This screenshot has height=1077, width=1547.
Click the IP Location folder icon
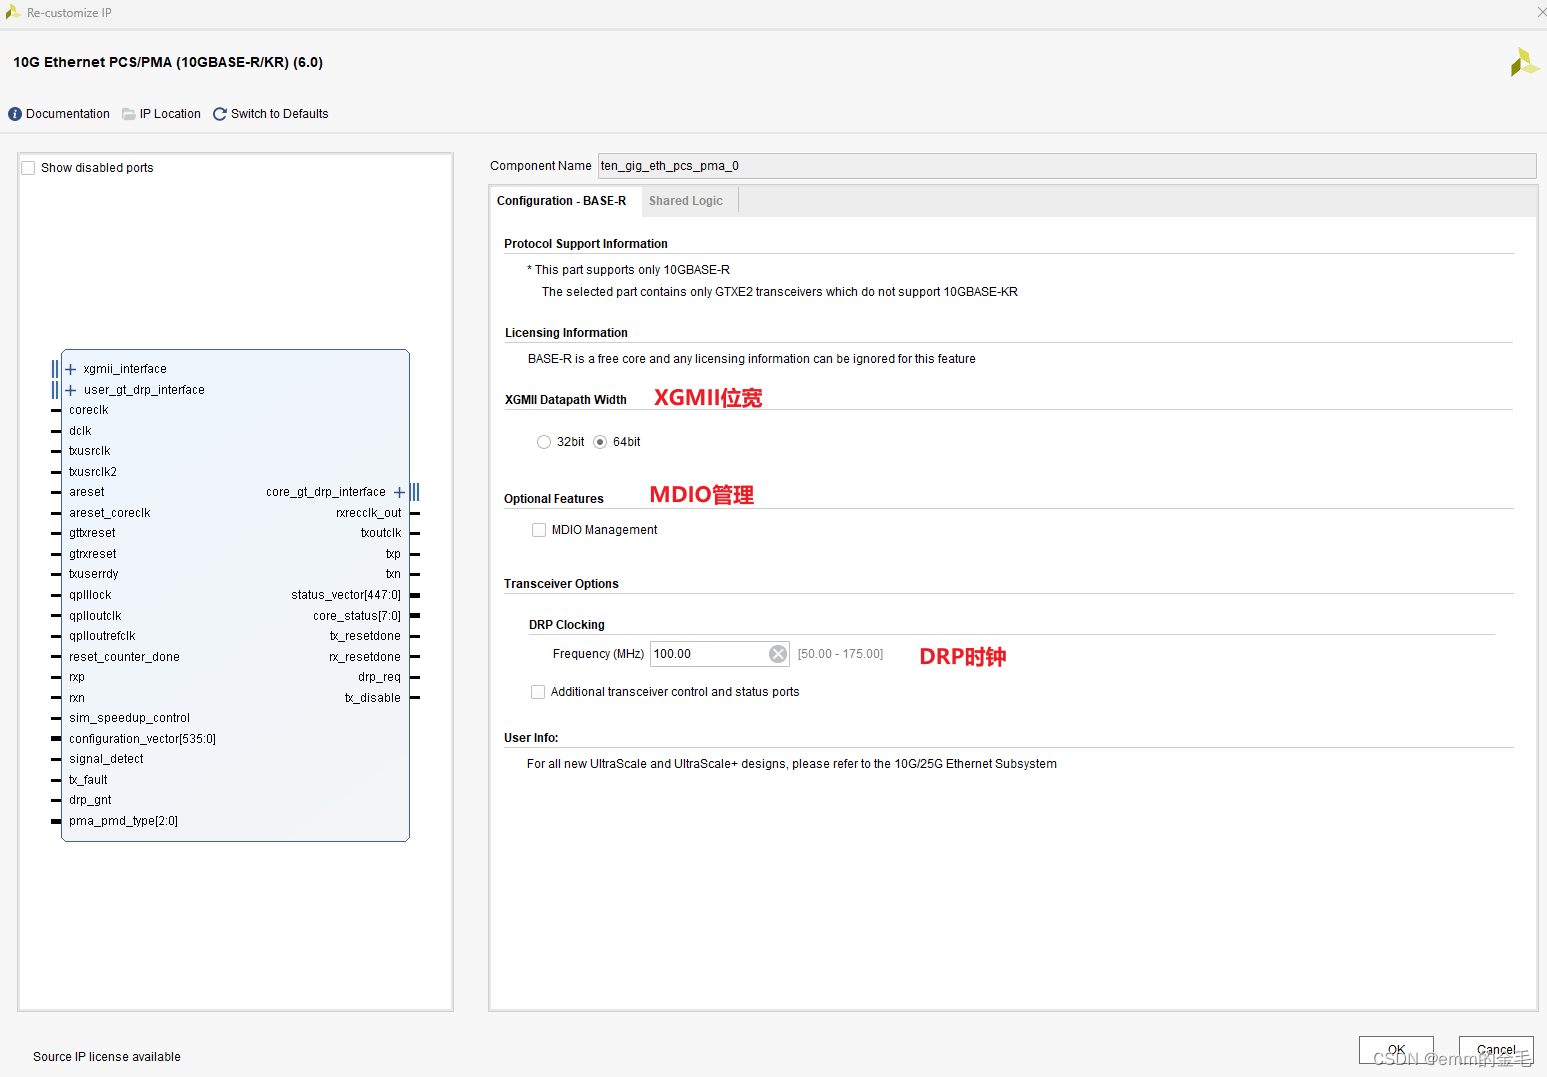point(129,114)
